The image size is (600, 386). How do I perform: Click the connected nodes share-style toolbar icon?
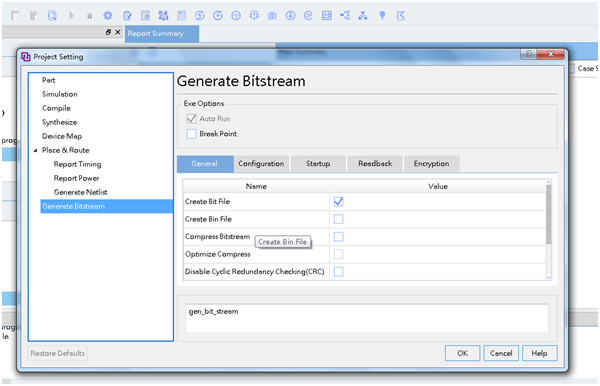tap(345, 16)
